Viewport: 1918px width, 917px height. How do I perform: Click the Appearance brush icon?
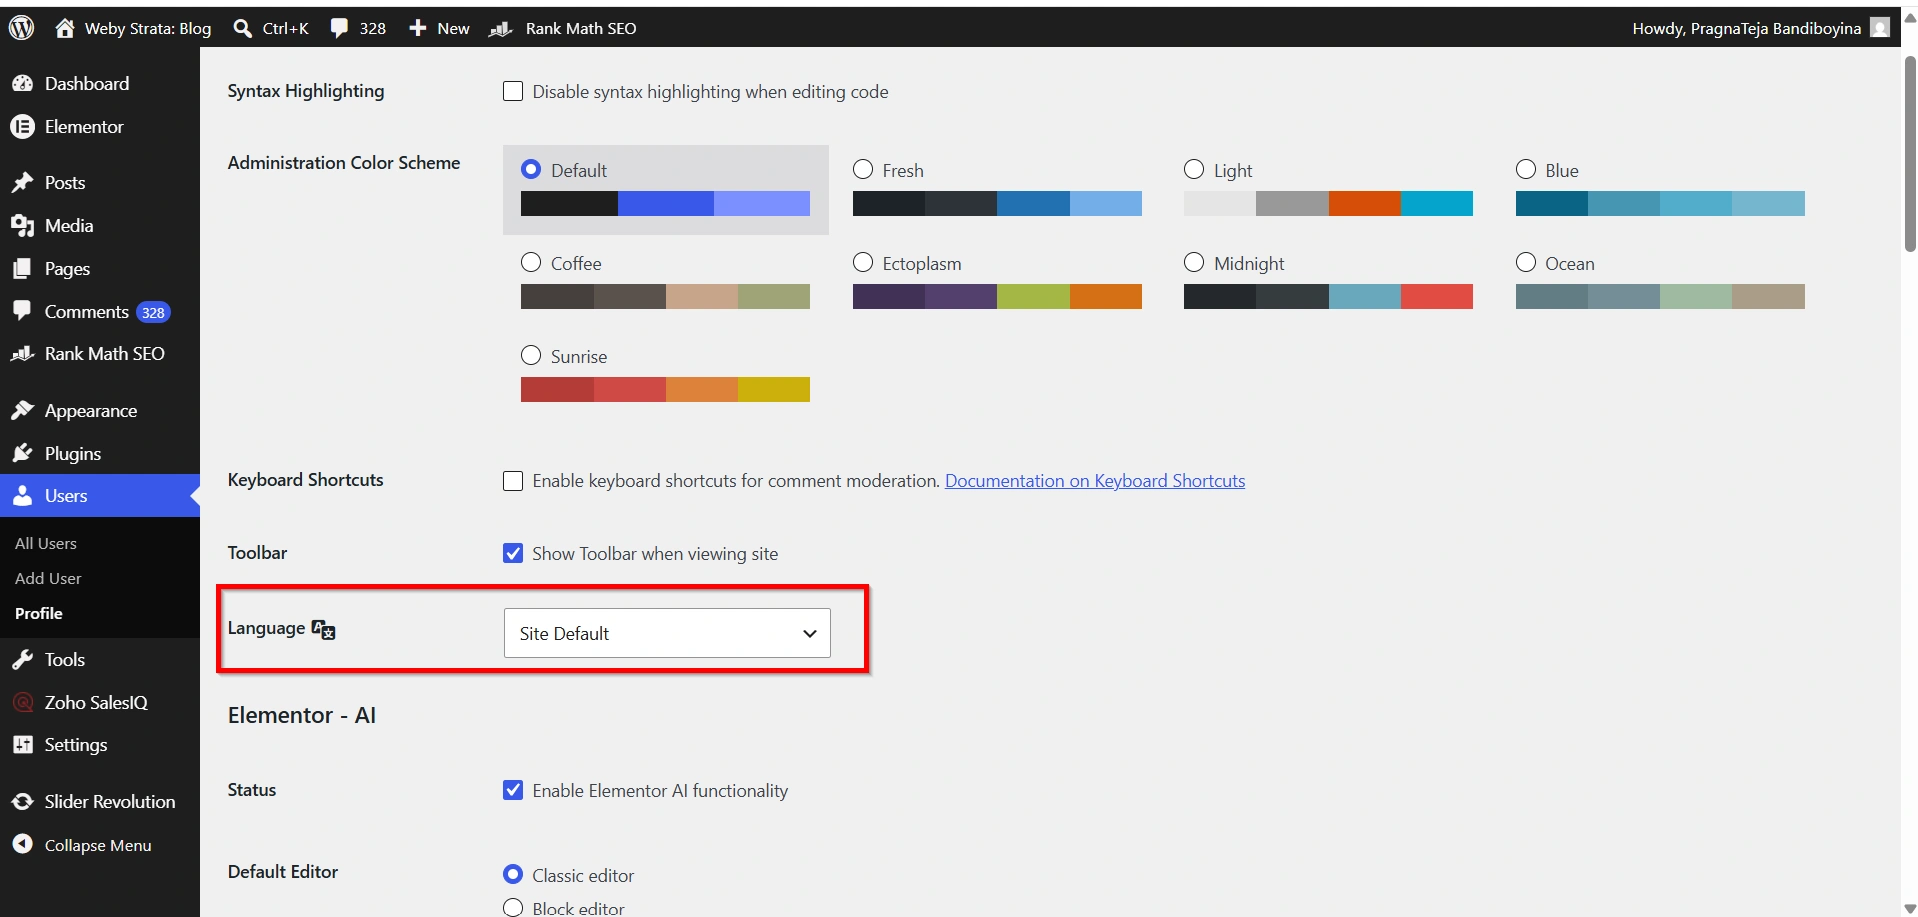coord(23,411)
